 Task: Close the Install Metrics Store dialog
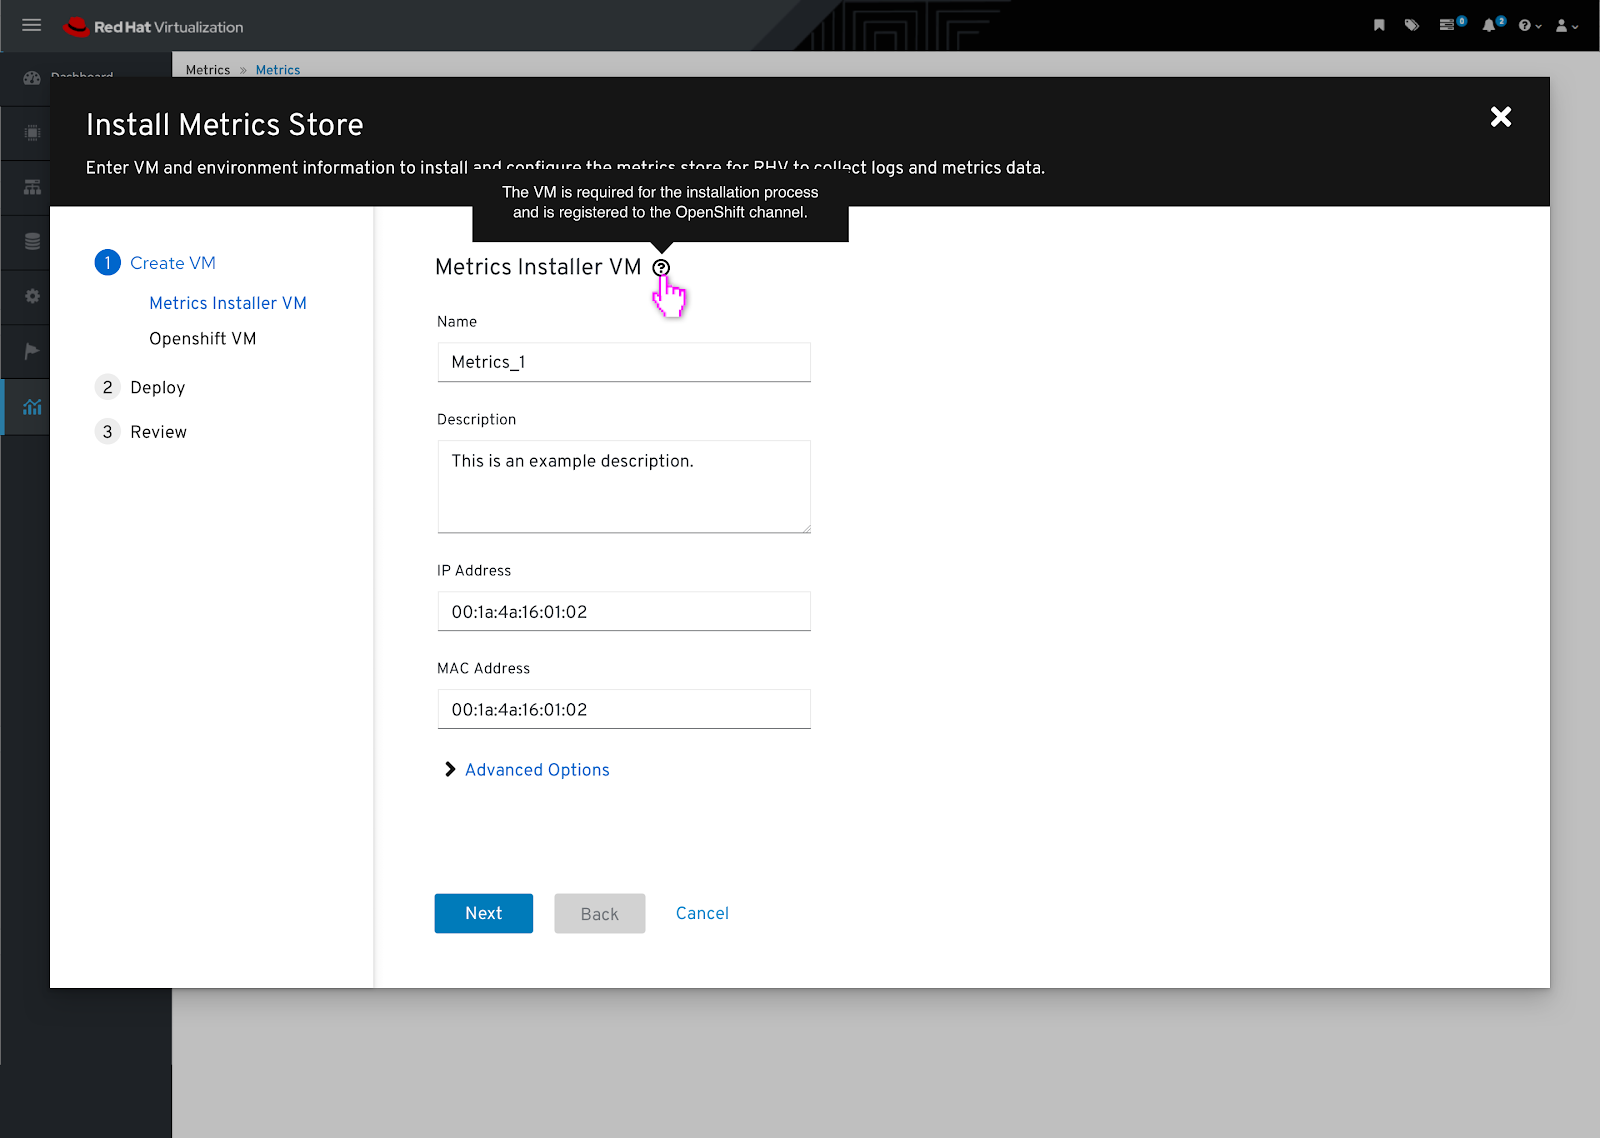click(1500, 117)
